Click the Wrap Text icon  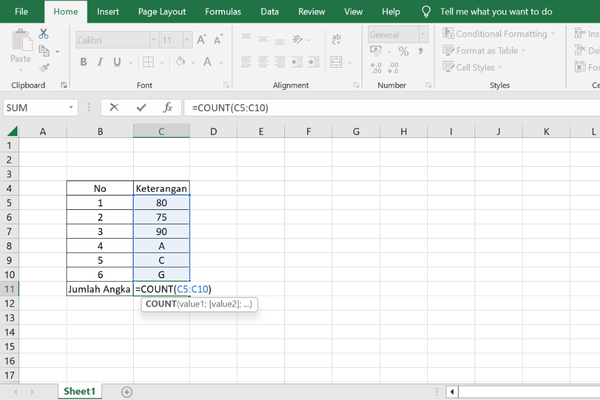tap(336, 39)
